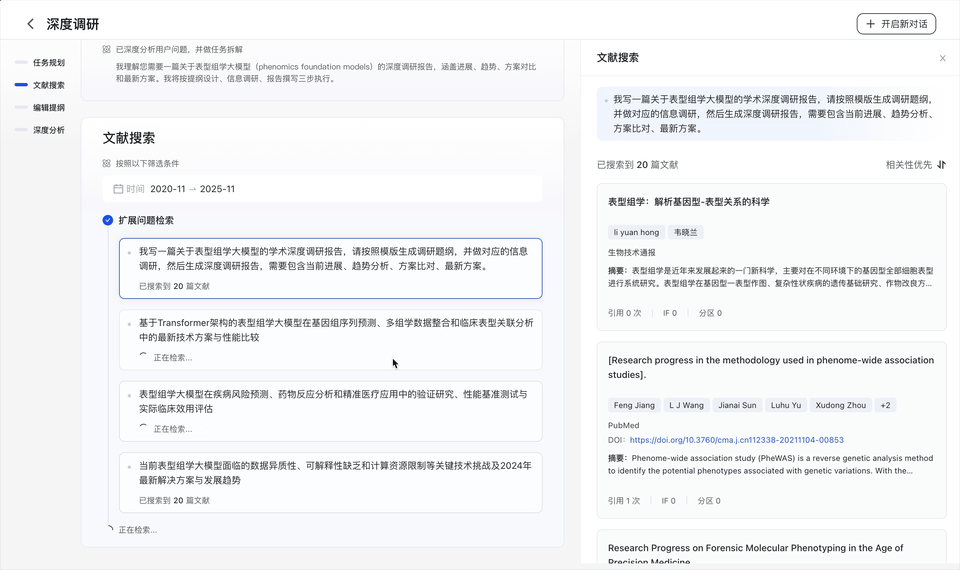This screenshot has height=570, width=960.
Task: Open the PubMed DOI link
Action: pyautogui.click(x=736, y=440)
